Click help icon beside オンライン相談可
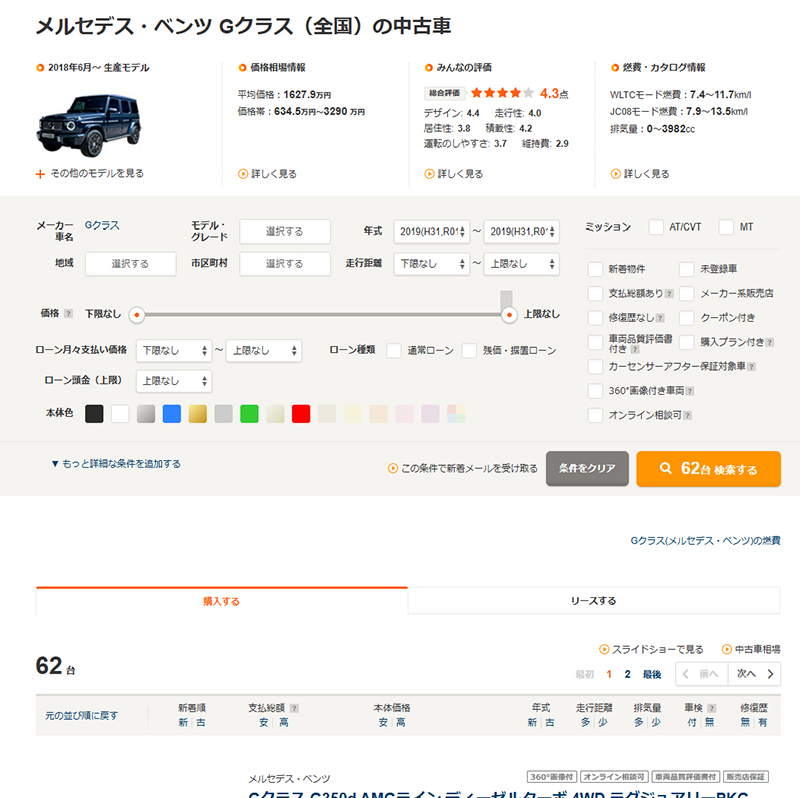 (x=688, y=415)
